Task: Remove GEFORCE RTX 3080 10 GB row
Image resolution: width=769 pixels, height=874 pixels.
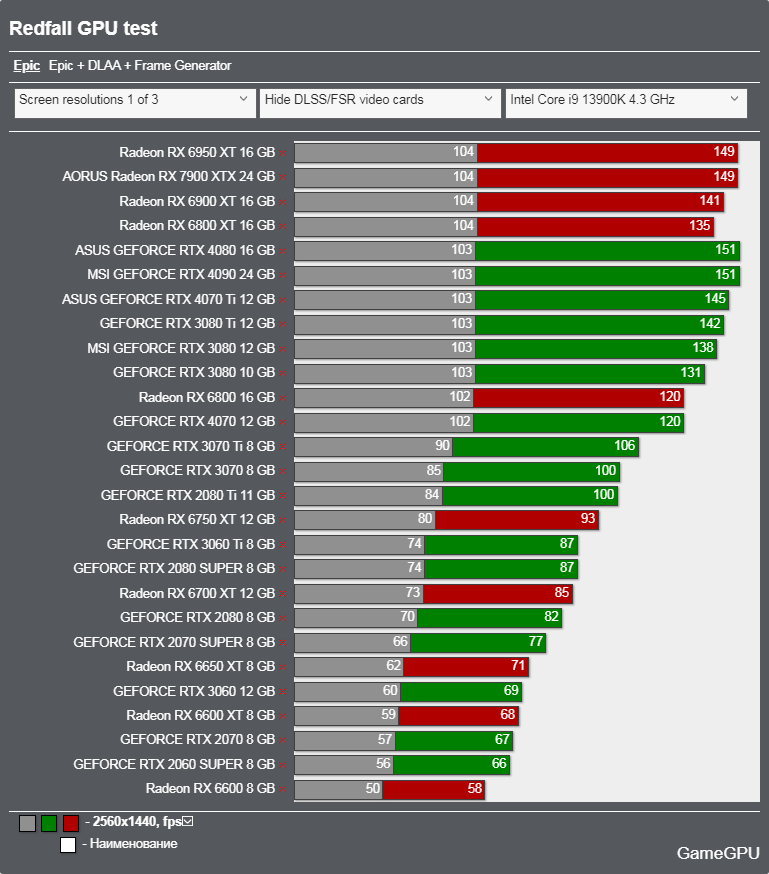Action: tap(283, 373)
